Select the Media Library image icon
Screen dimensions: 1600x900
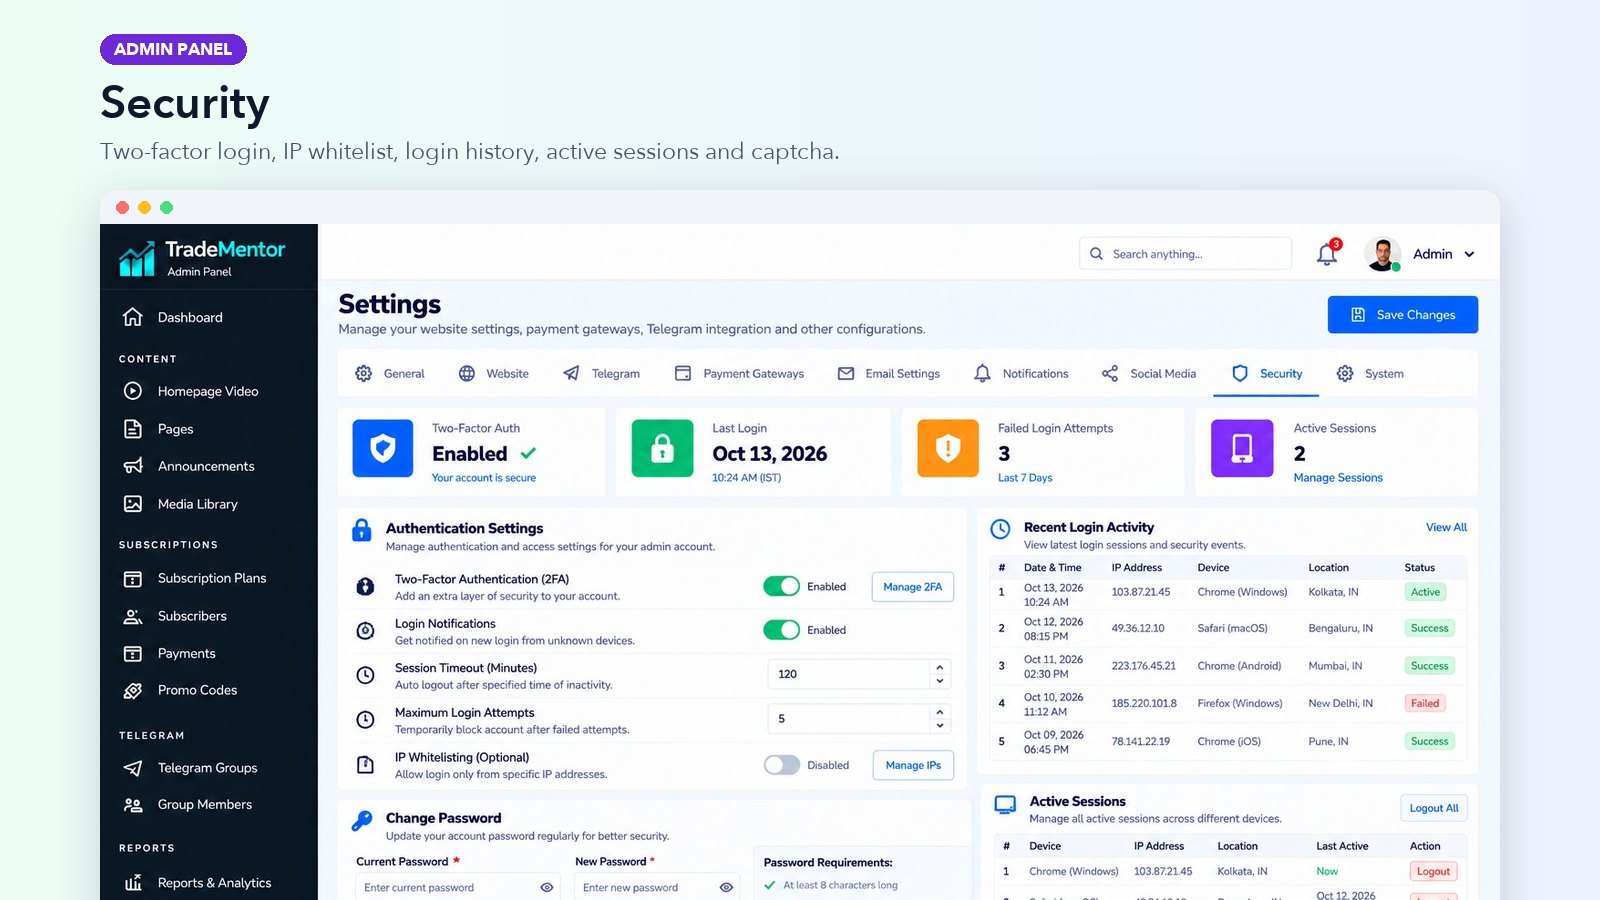click(133, 504)
